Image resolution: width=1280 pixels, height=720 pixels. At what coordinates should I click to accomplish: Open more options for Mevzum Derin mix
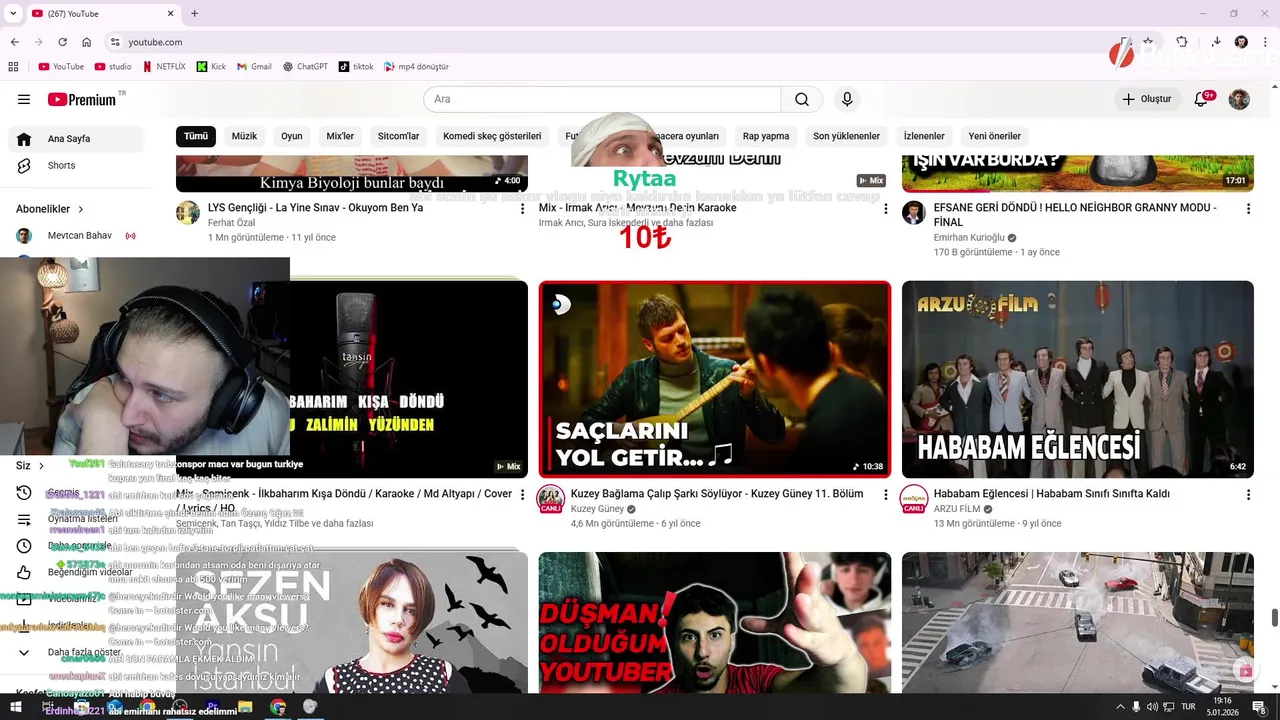[x=885, y=209]
